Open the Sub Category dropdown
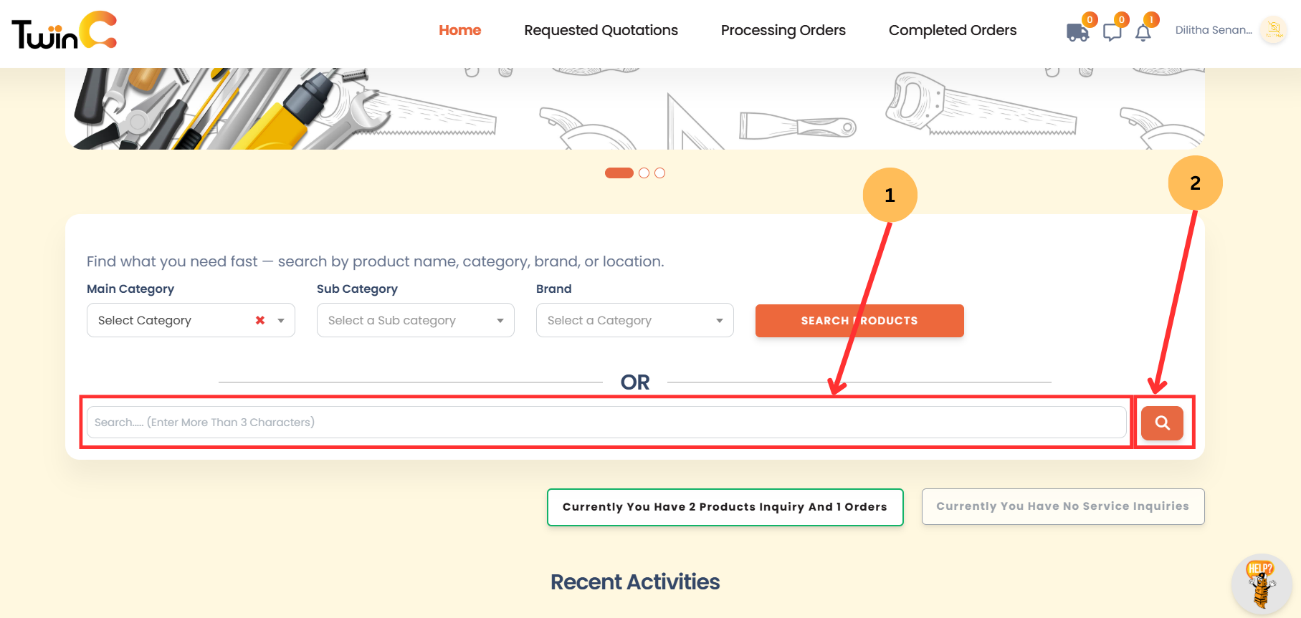 pyautogui.click(x=415, y=320)
